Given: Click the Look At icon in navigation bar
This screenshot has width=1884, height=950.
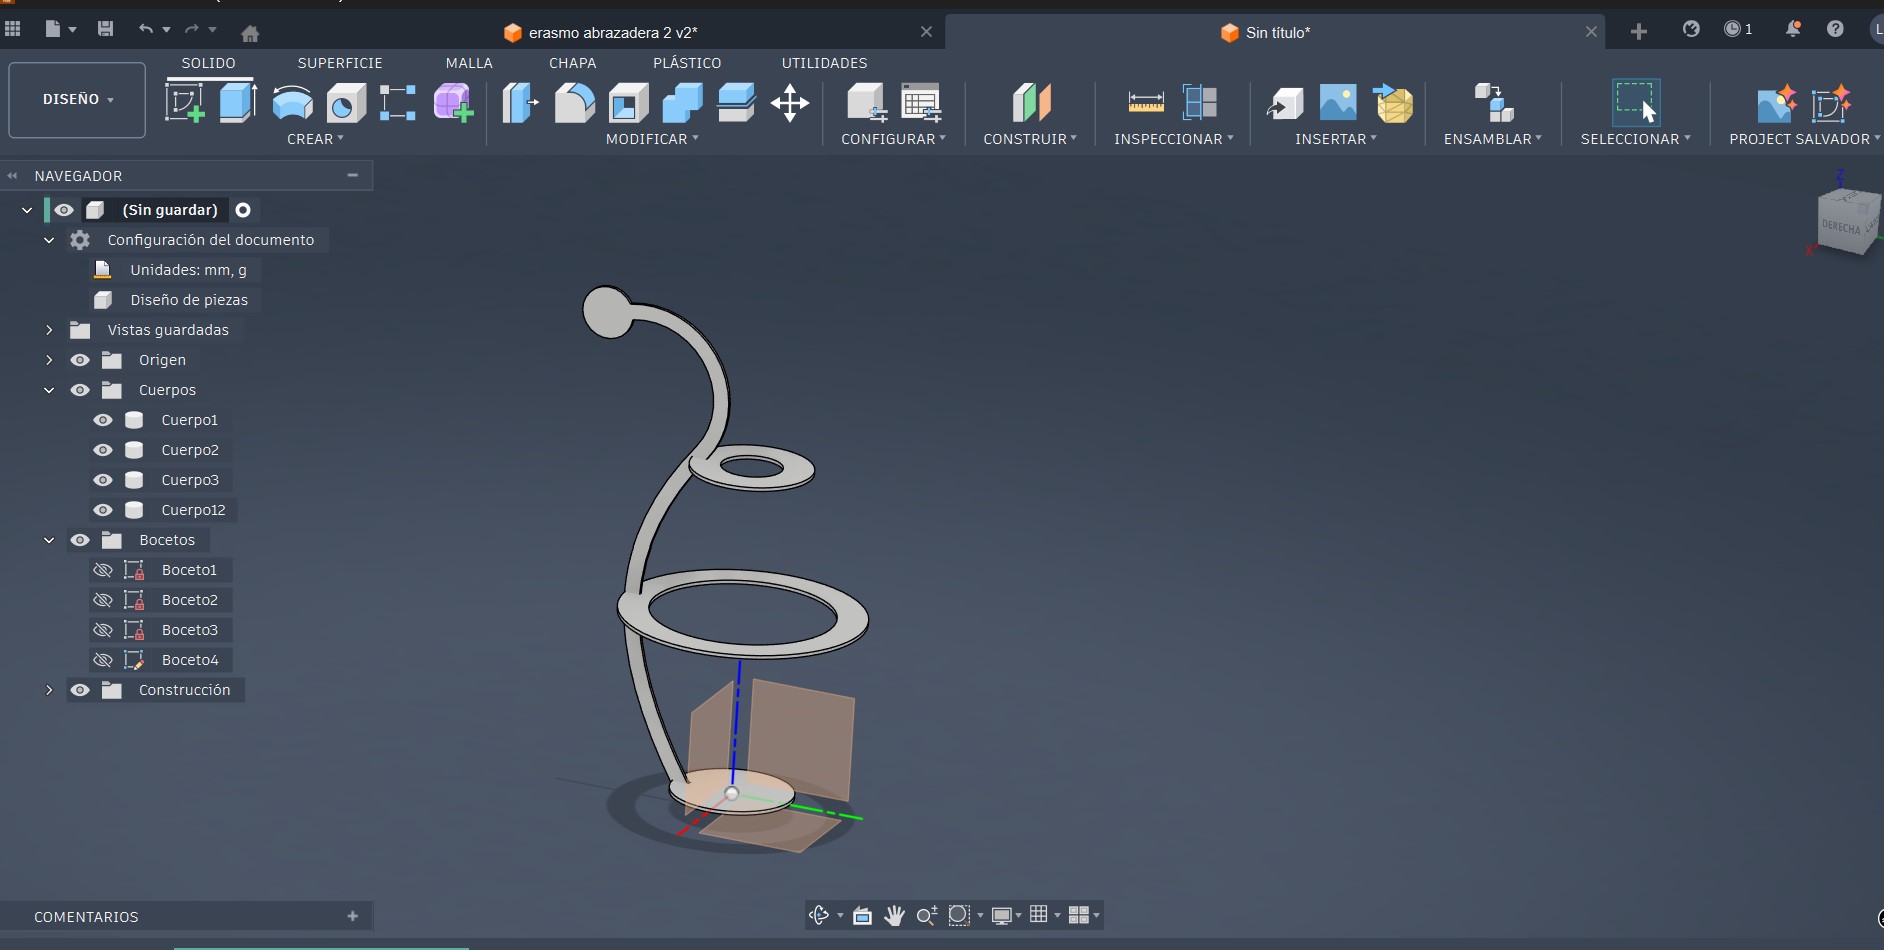Looking at the screenshot, I should (x=862, y=915).
